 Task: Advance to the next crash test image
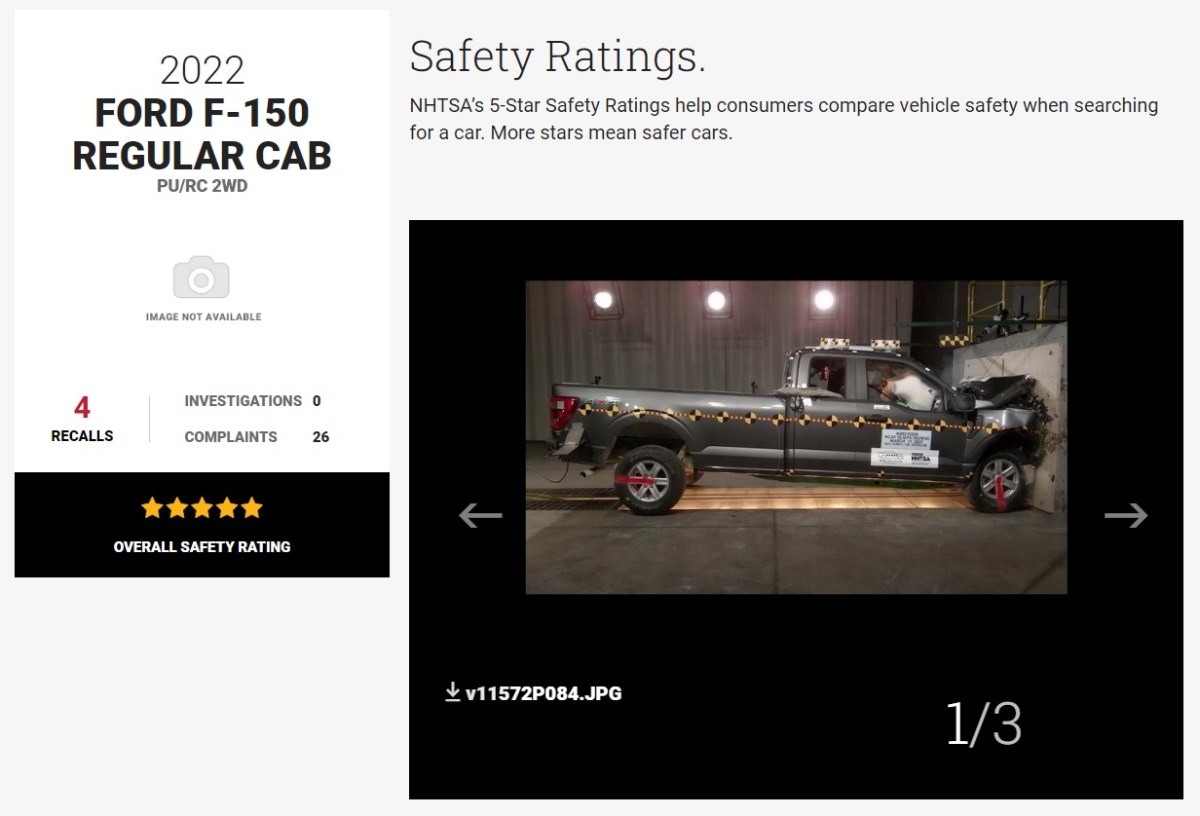[x=1126, y=515]
